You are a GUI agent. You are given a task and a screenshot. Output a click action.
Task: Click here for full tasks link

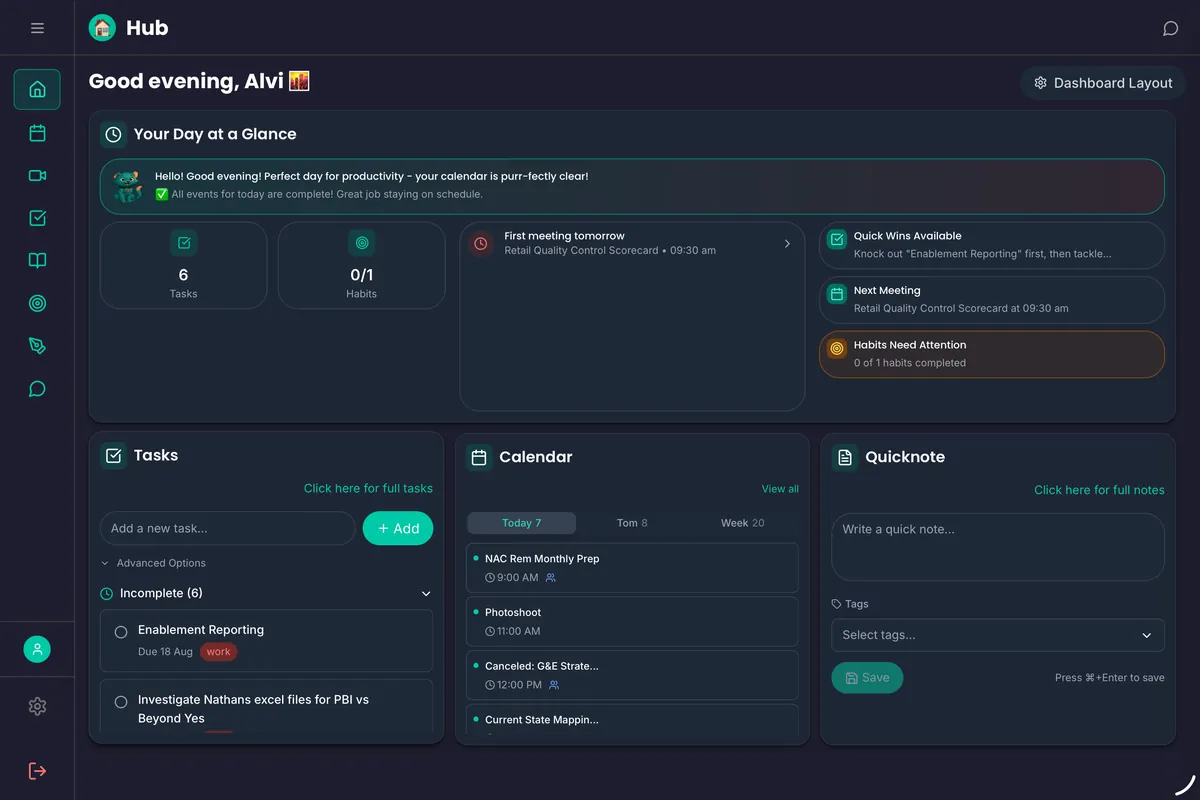(x=368, y=489)
